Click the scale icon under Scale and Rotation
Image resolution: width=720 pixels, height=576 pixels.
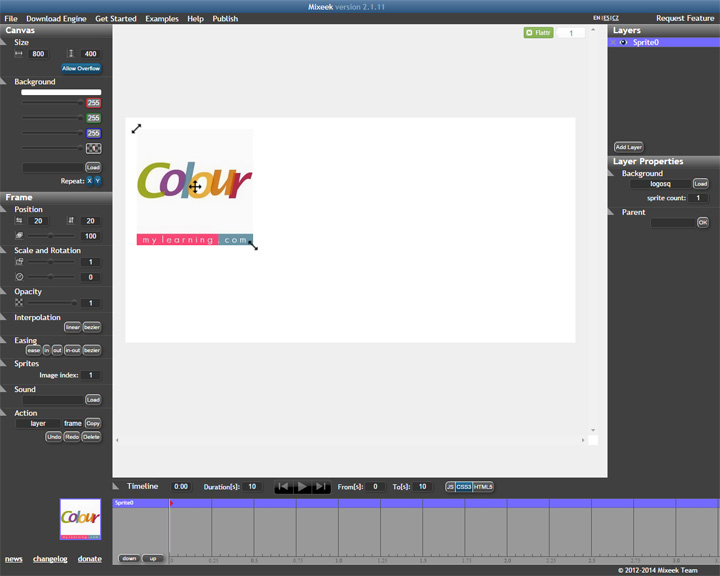coord(19,261)
